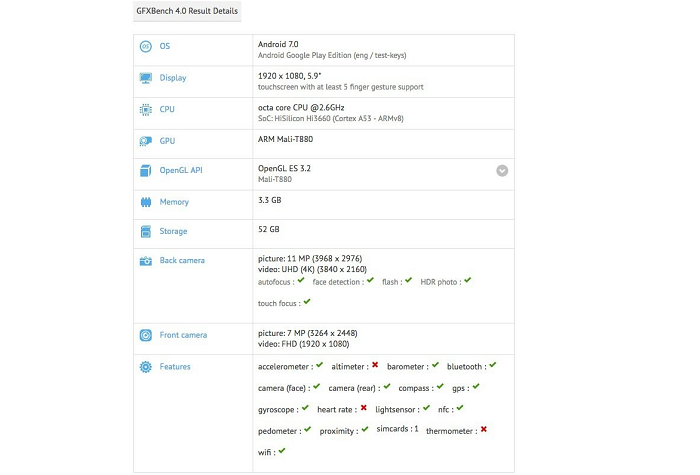700x475 pixels.
Task: Click the OpenGL API icon
Action: click(146, 171)
